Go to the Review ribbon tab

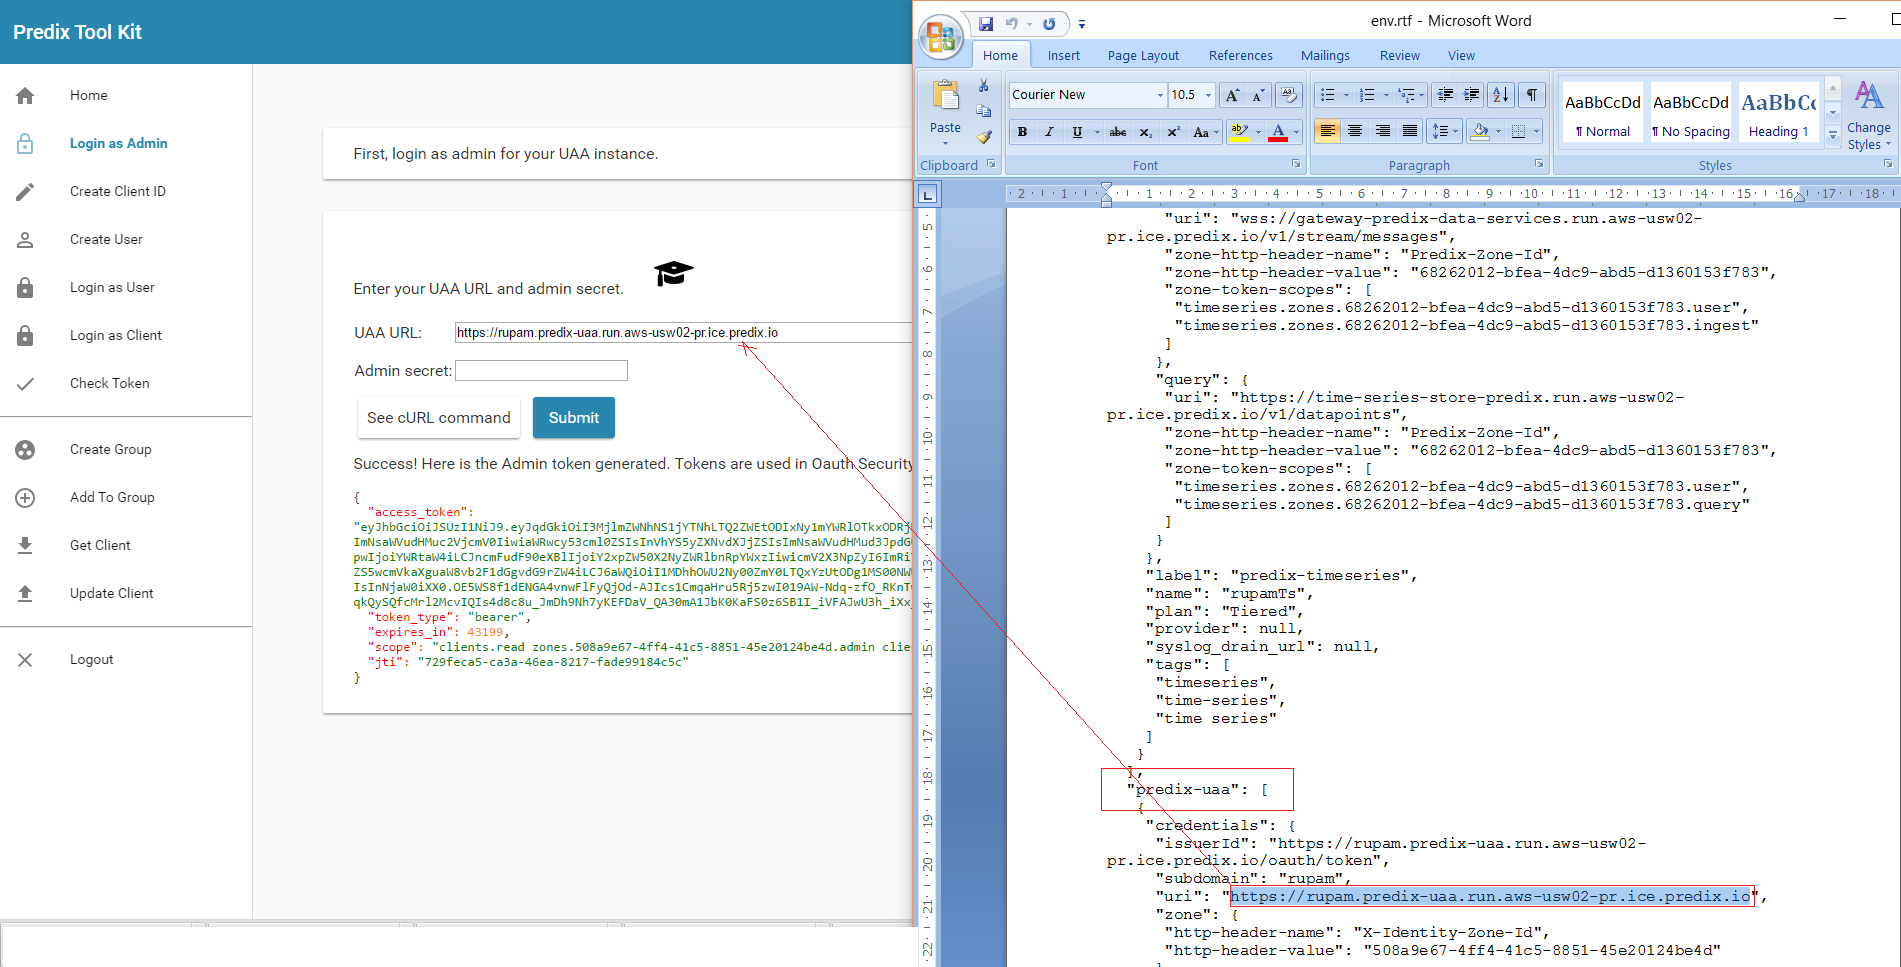[1400, 56]
